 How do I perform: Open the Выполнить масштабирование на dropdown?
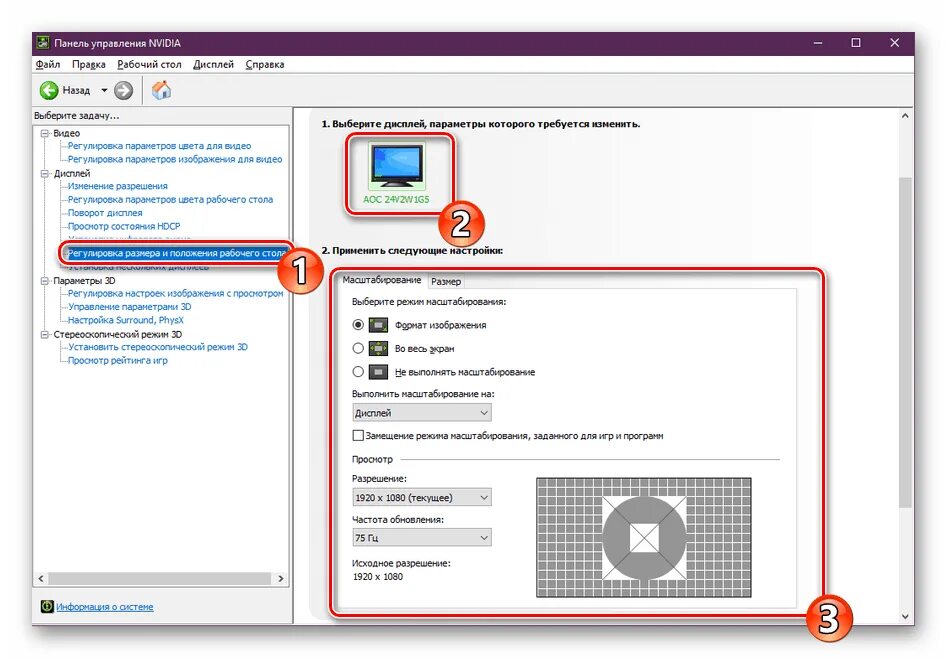(x=422, y=413)
